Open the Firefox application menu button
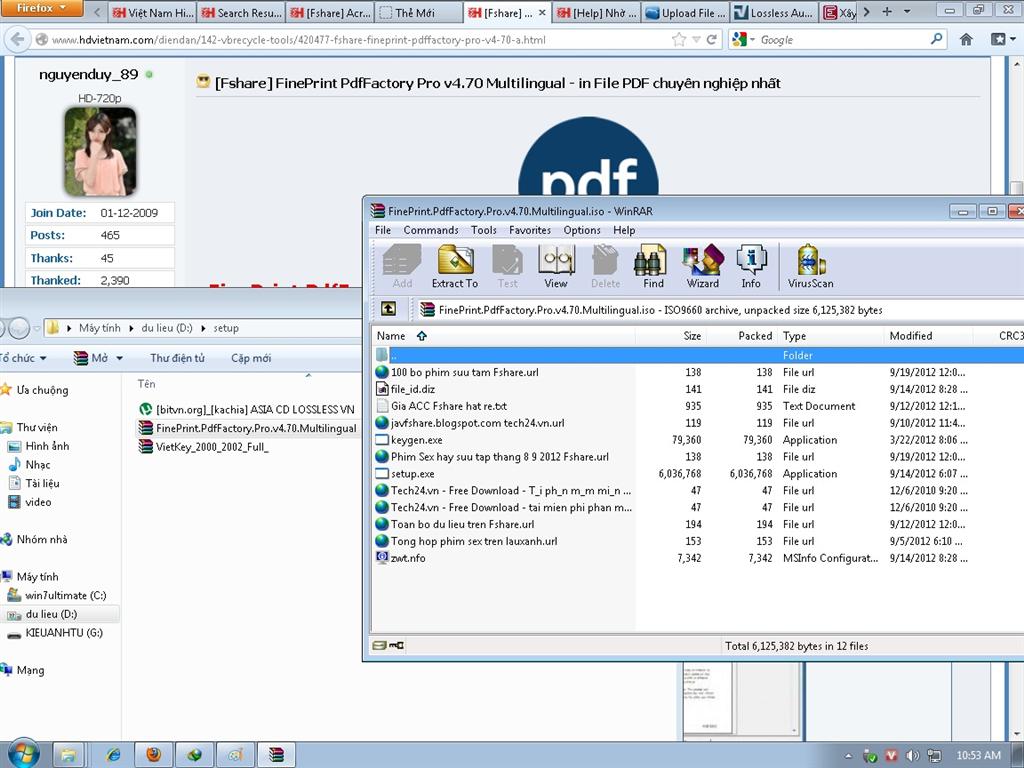Screen dimensions: 1024x768 40,8
